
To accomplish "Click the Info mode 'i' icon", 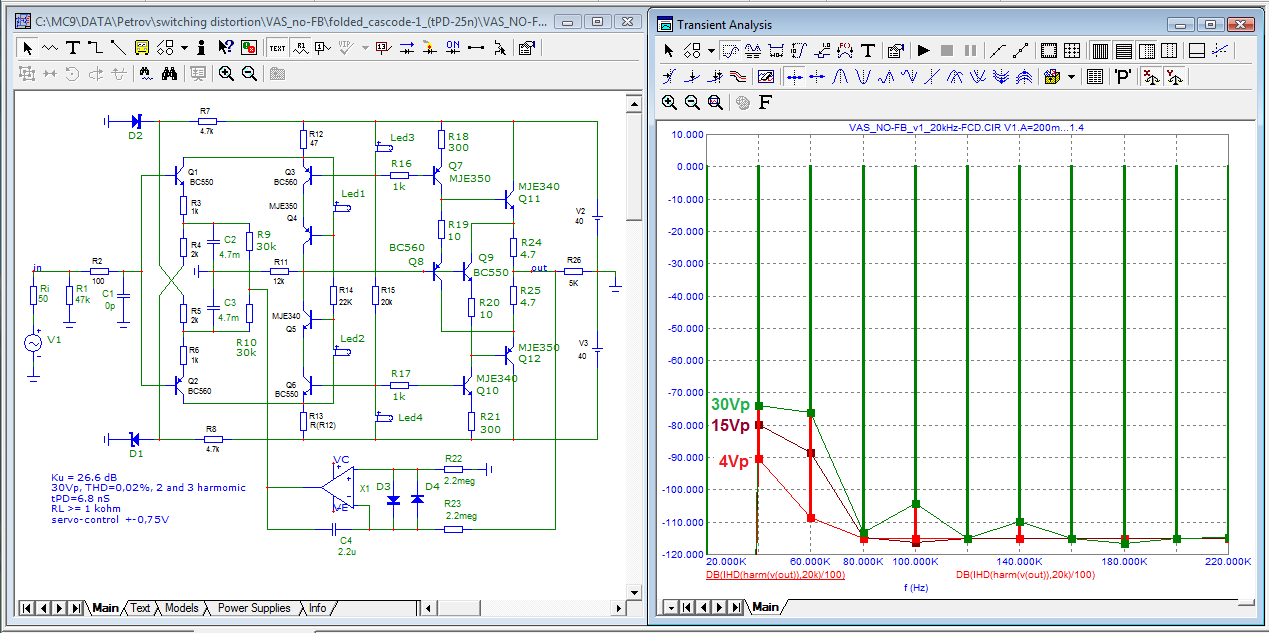I will [x=202, y=47].
